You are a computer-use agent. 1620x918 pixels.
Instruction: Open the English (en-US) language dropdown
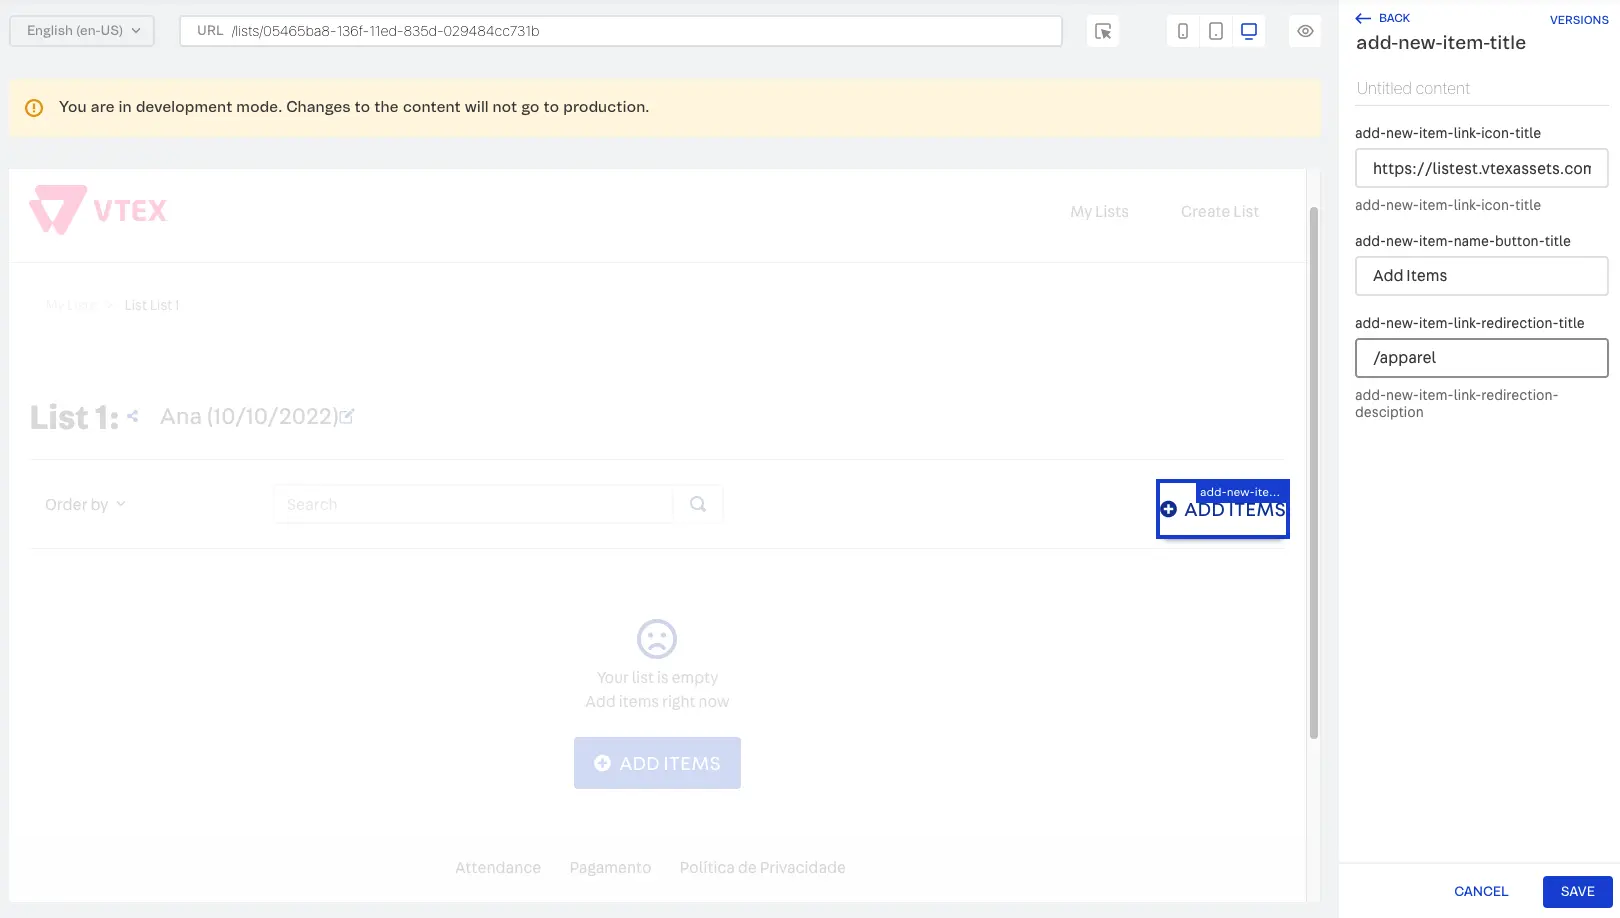80,30
